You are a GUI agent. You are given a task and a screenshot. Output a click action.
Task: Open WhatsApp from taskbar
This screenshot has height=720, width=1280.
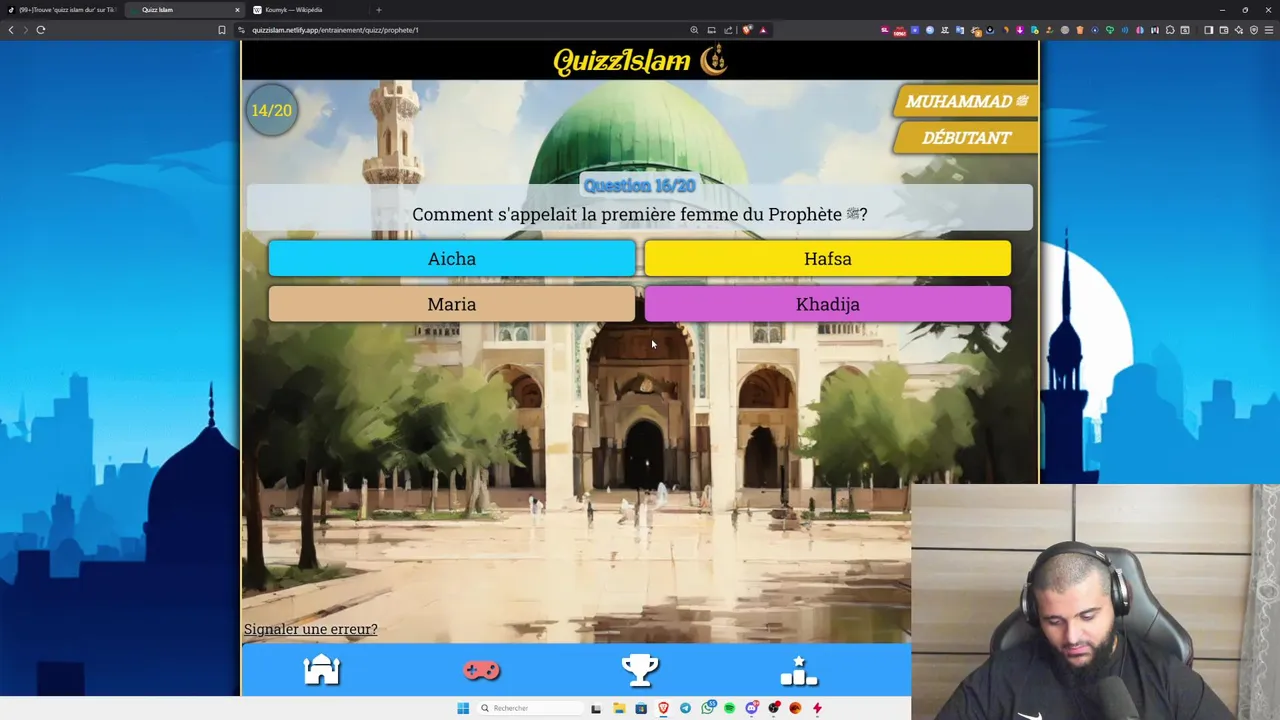point(708,708)
